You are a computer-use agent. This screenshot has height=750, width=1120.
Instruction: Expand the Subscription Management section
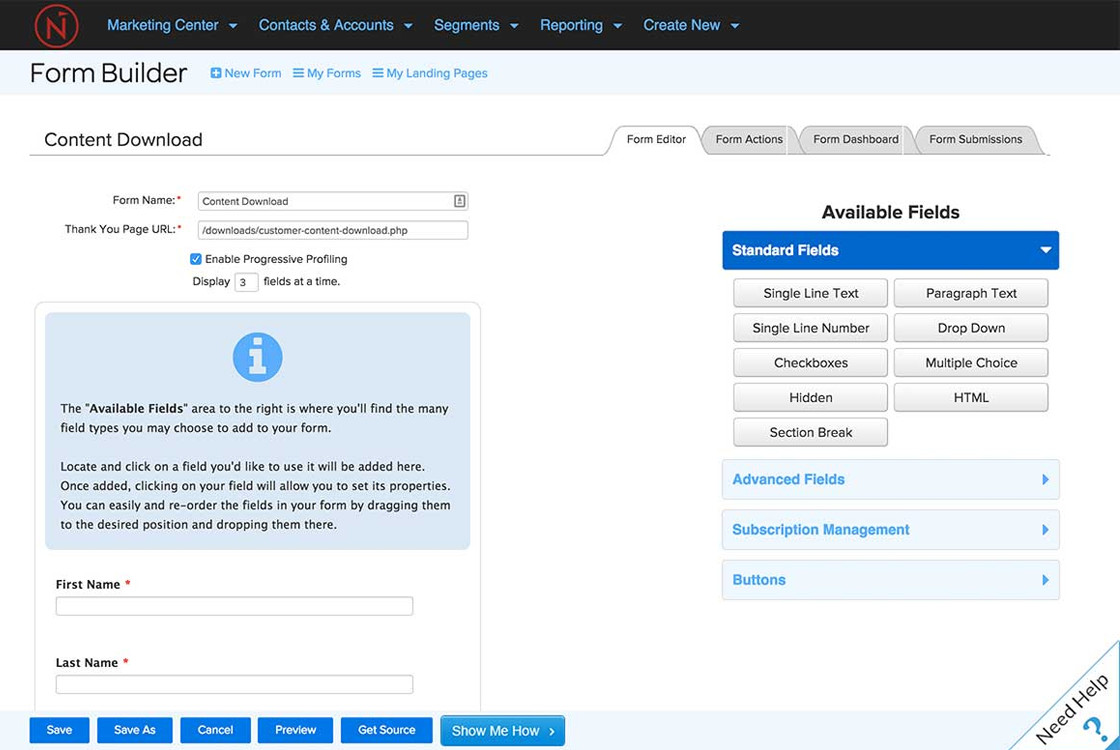[891, 529]
